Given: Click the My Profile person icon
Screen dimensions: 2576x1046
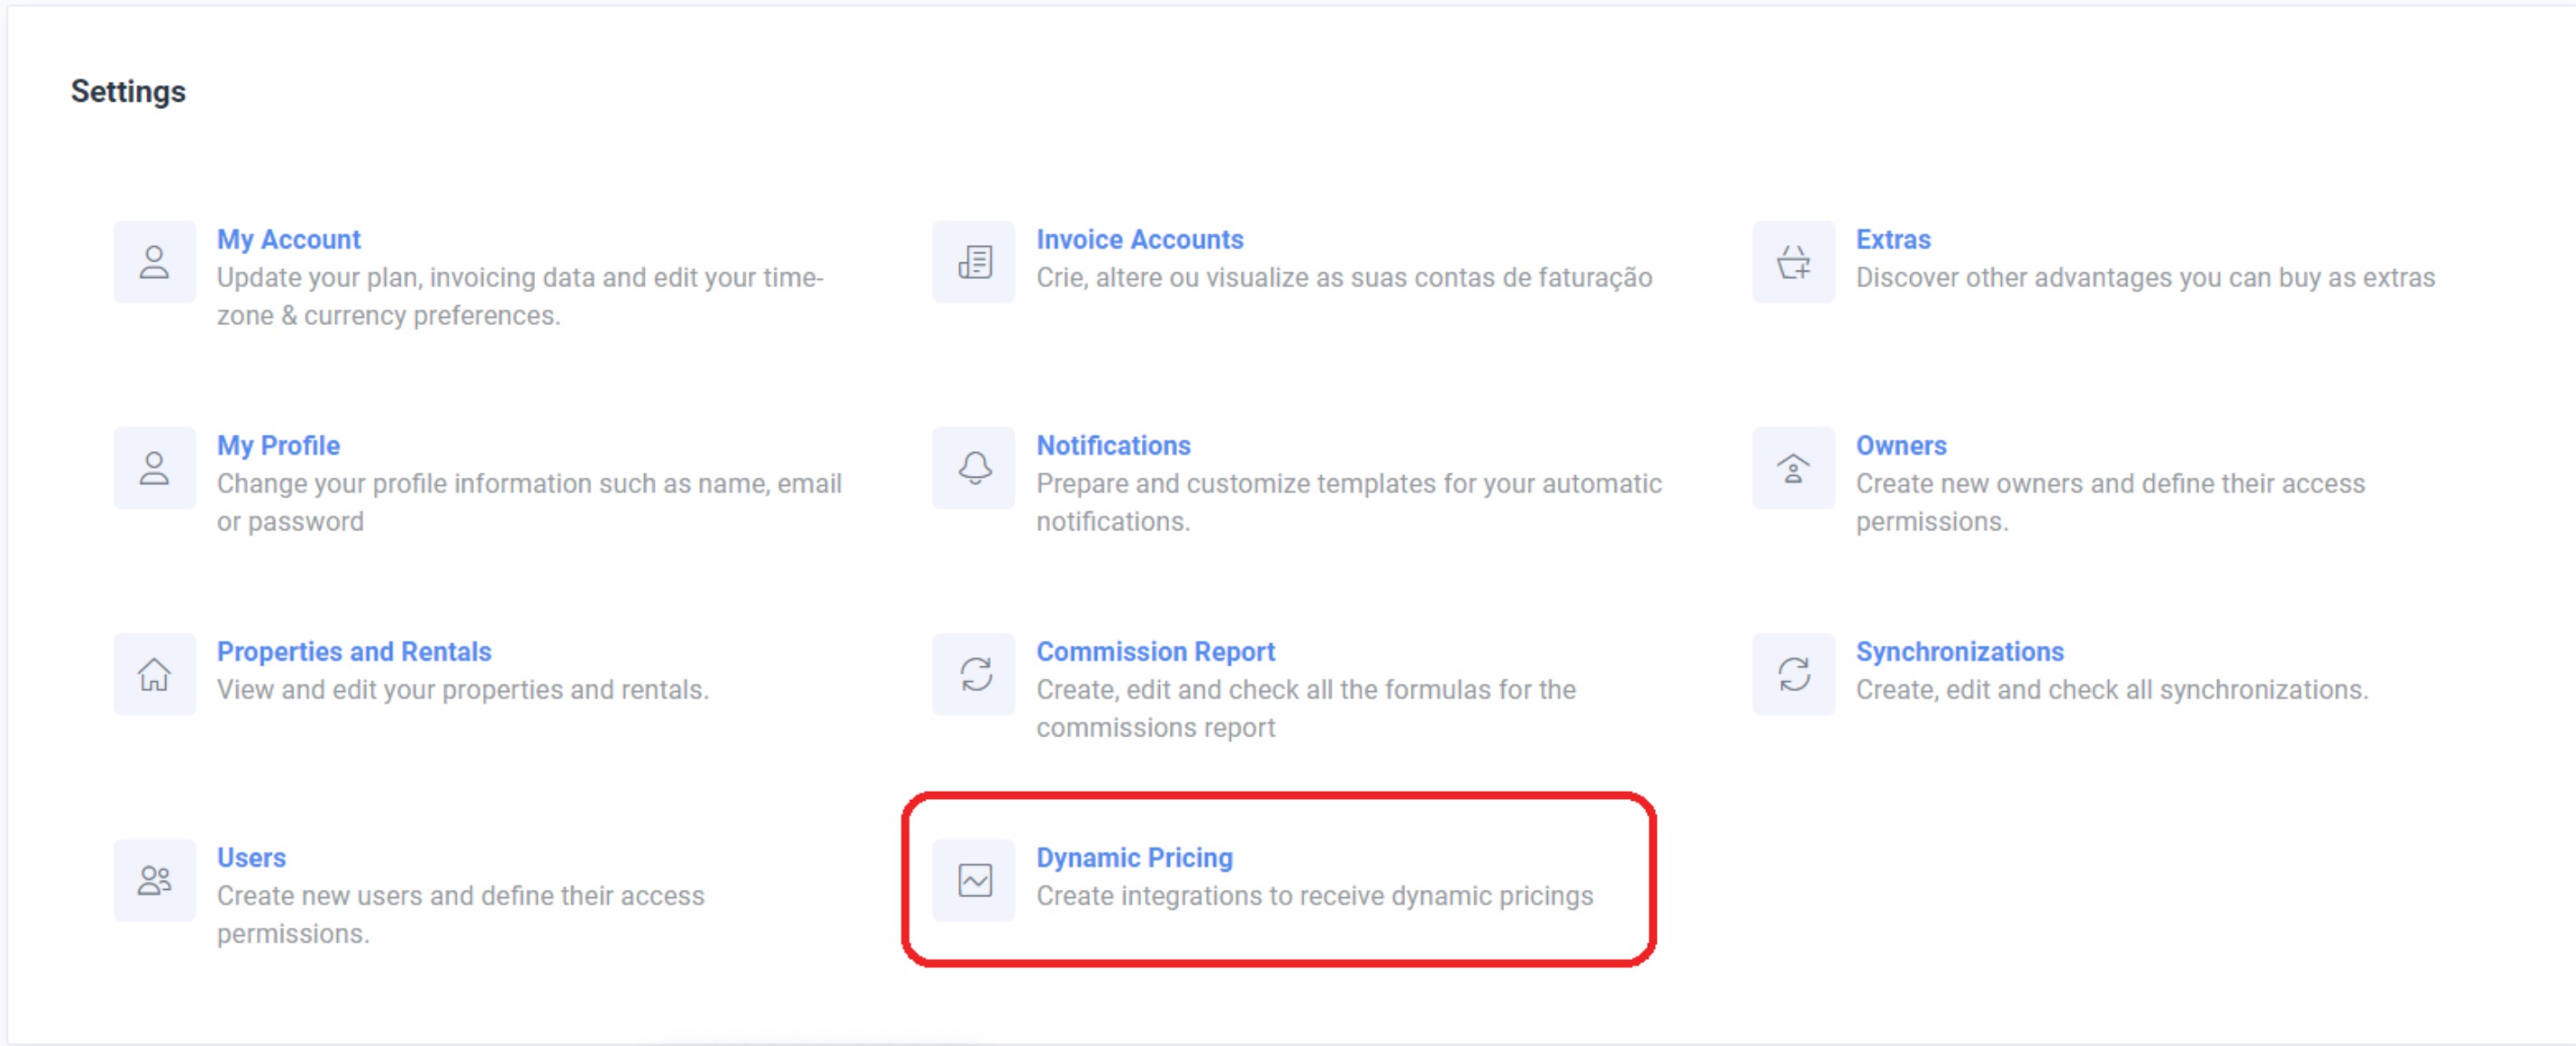Looking at the screenshot, I should pos(154,468).
